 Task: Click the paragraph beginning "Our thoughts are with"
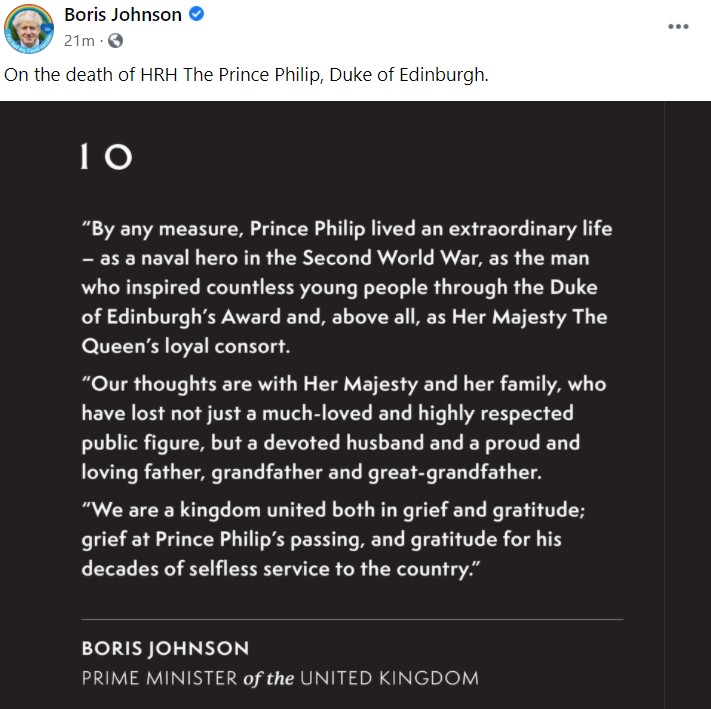coord(344,428)
